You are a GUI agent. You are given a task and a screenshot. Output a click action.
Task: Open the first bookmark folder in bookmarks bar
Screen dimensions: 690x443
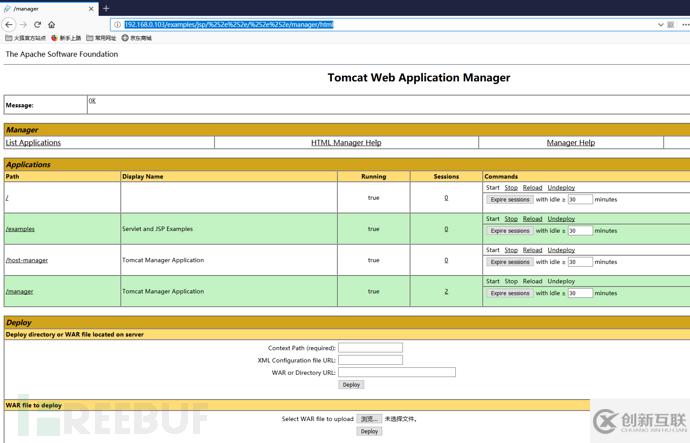point(26,38)
